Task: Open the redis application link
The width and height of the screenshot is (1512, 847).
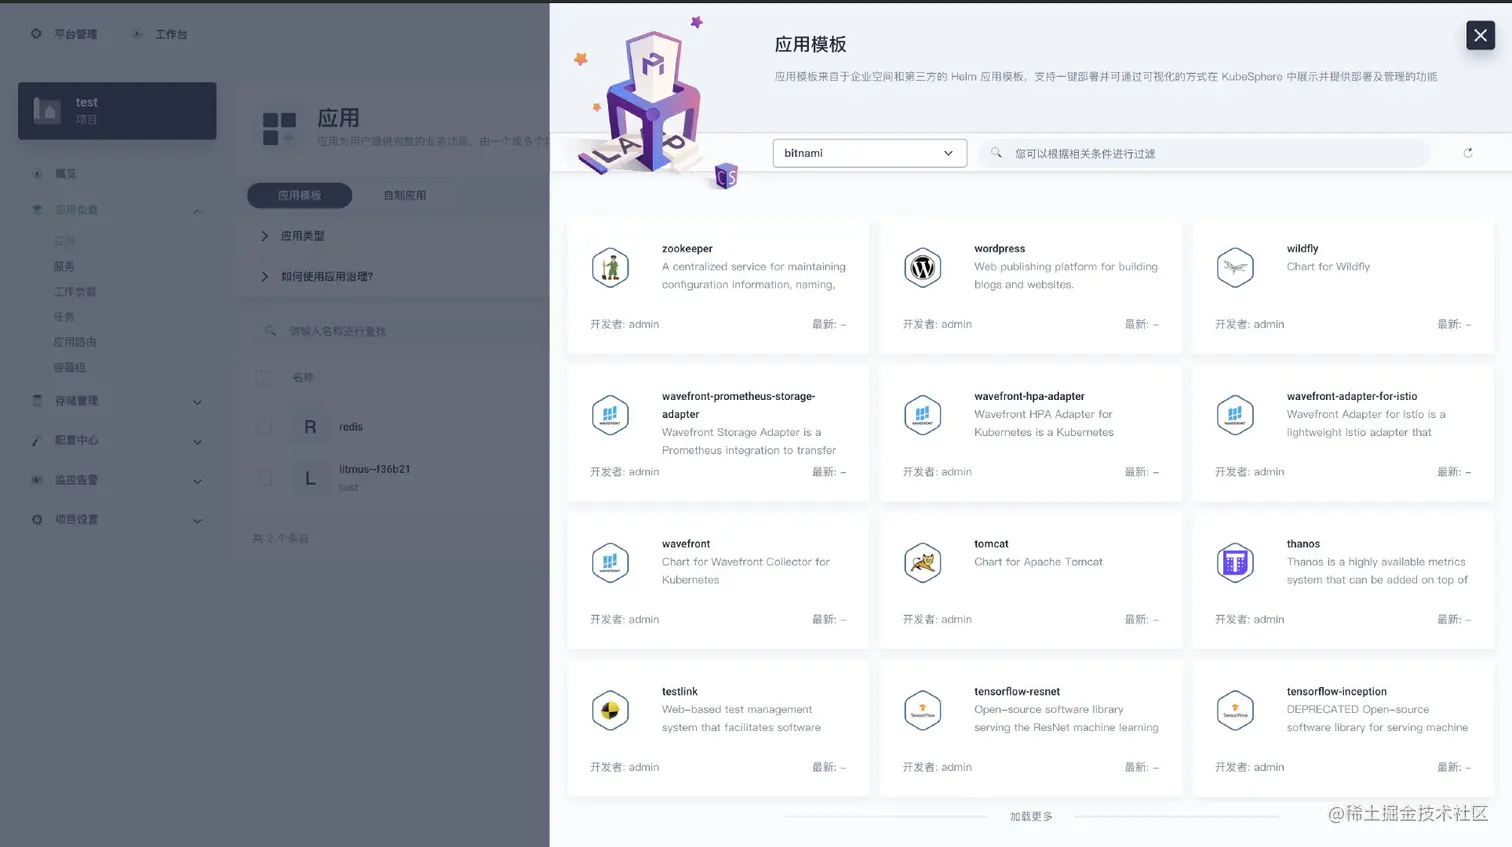Action: click(x=351, y=427)
